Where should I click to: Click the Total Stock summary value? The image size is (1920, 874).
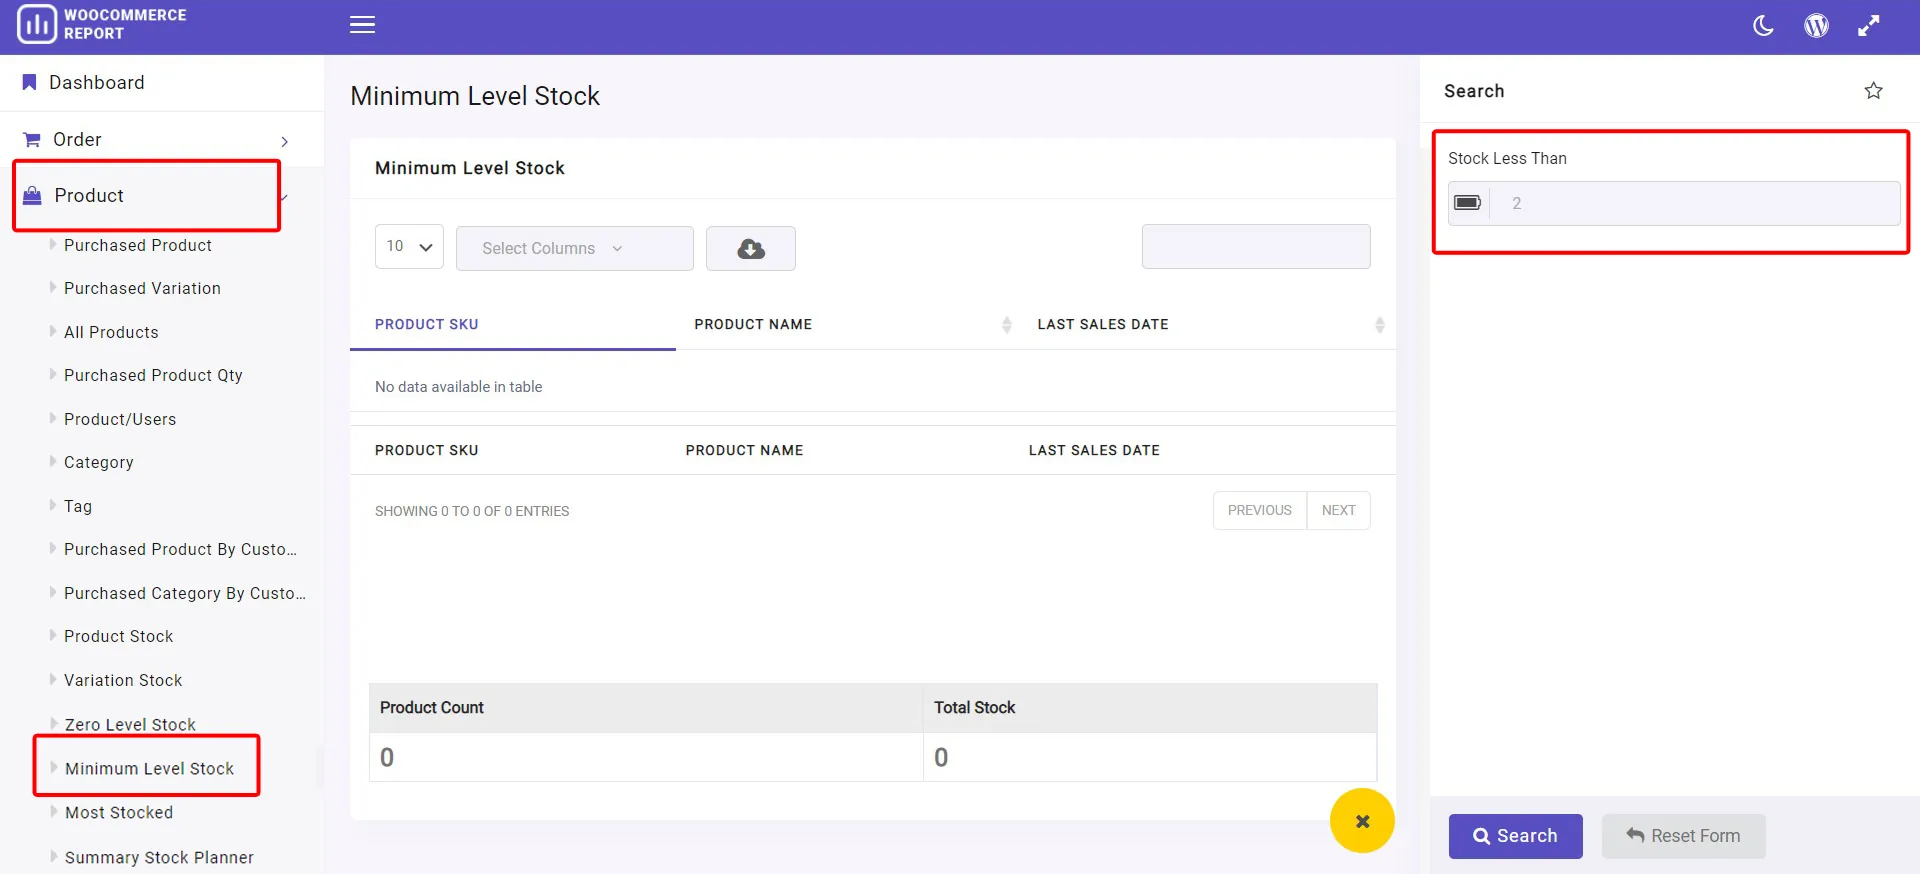click(941, 757)
